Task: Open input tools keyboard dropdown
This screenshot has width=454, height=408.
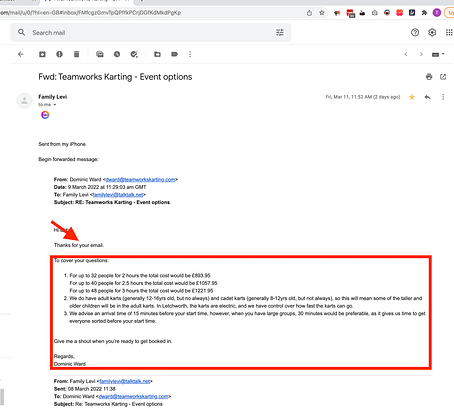Action: [x=438, y=54]
